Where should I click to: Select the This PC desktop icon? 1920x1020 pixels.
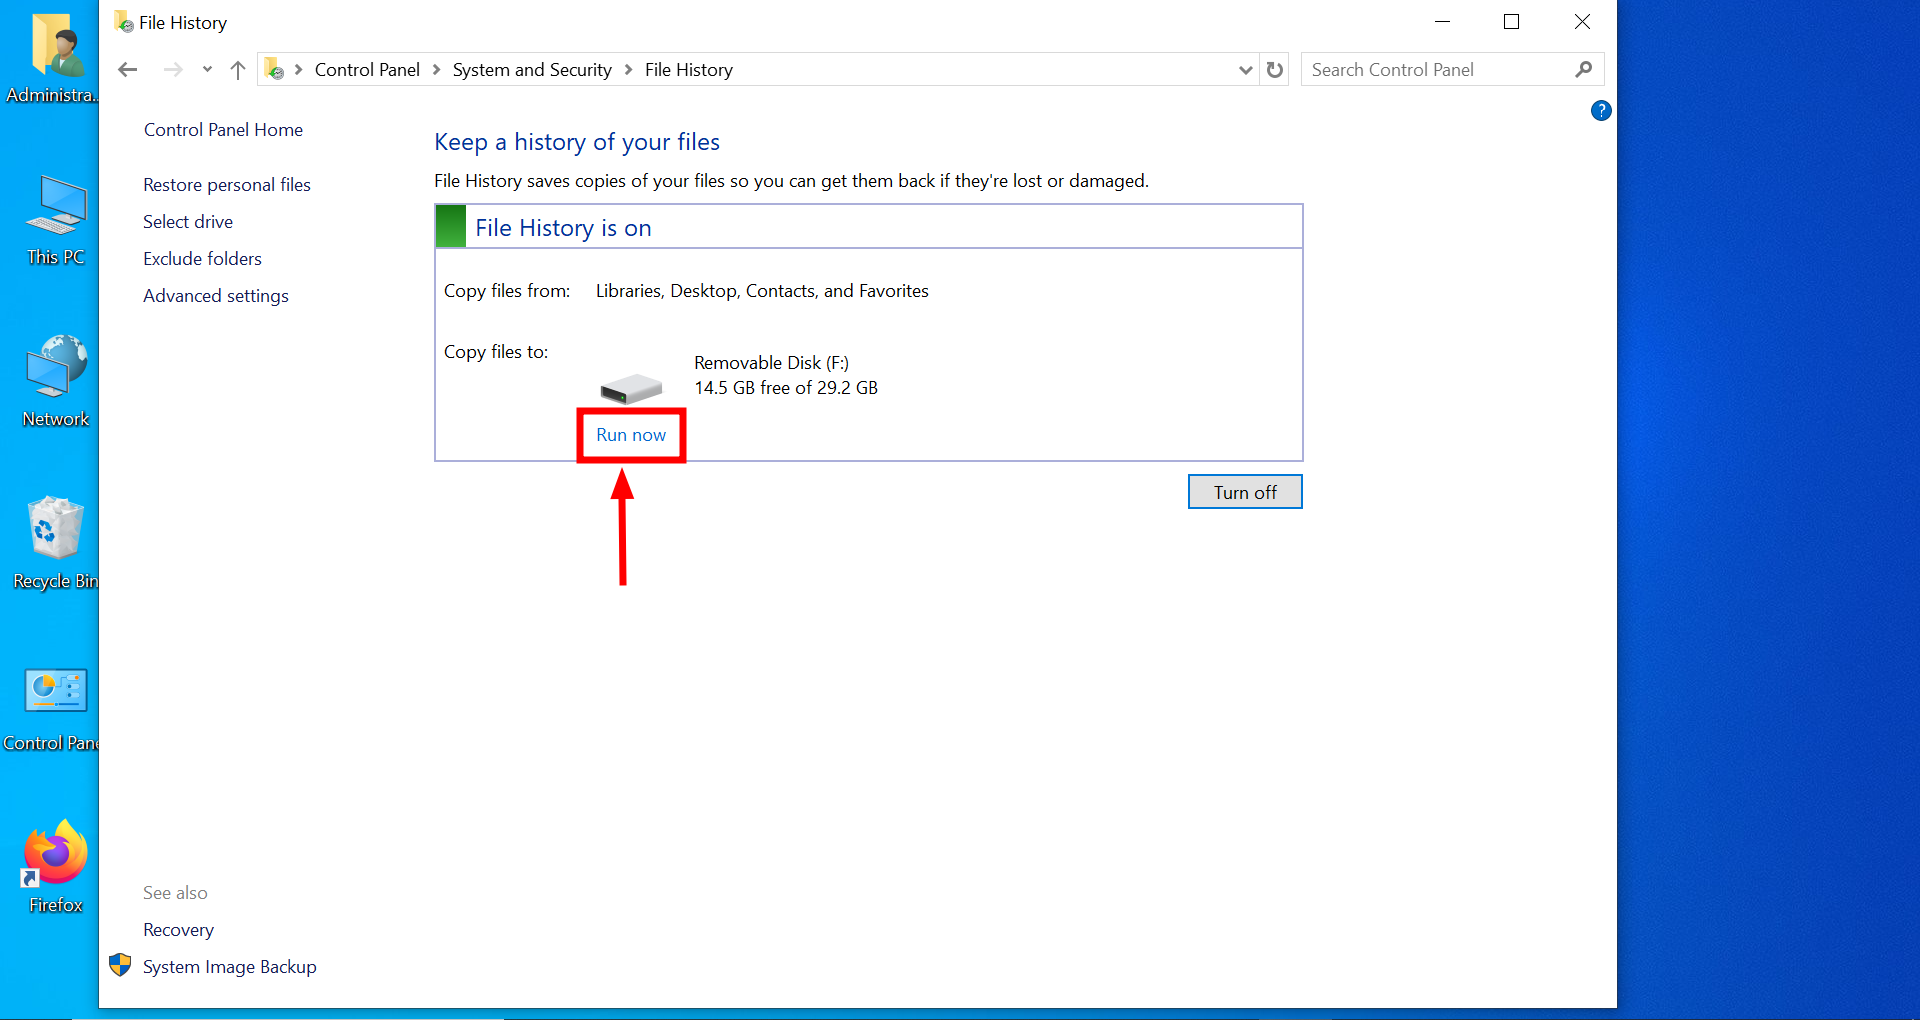coord(56,221)
